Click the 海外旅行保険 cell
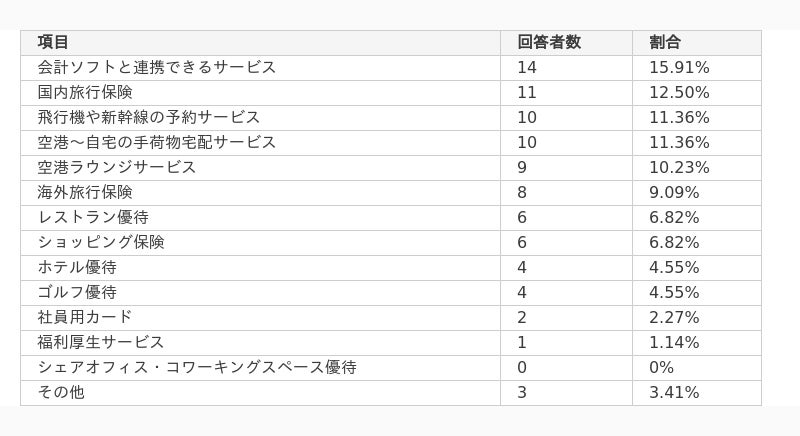Viewport: 800px width, 436px height. [260, 193]
